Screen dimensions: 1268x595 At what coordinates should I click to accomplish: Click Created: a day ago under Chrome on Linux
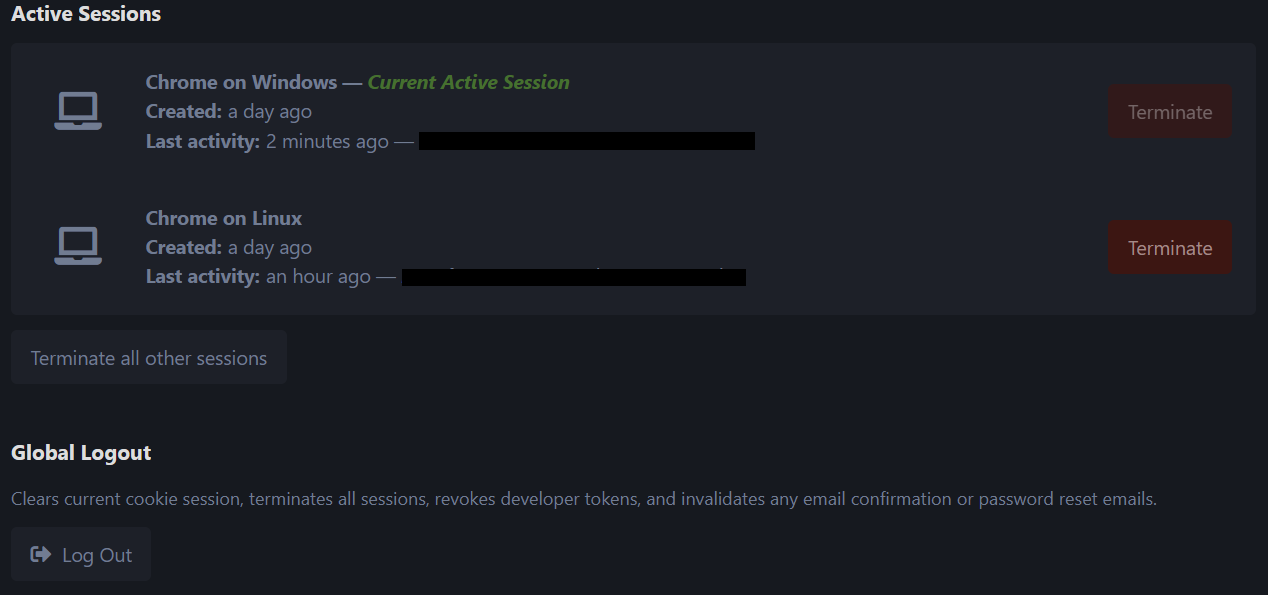229,247
